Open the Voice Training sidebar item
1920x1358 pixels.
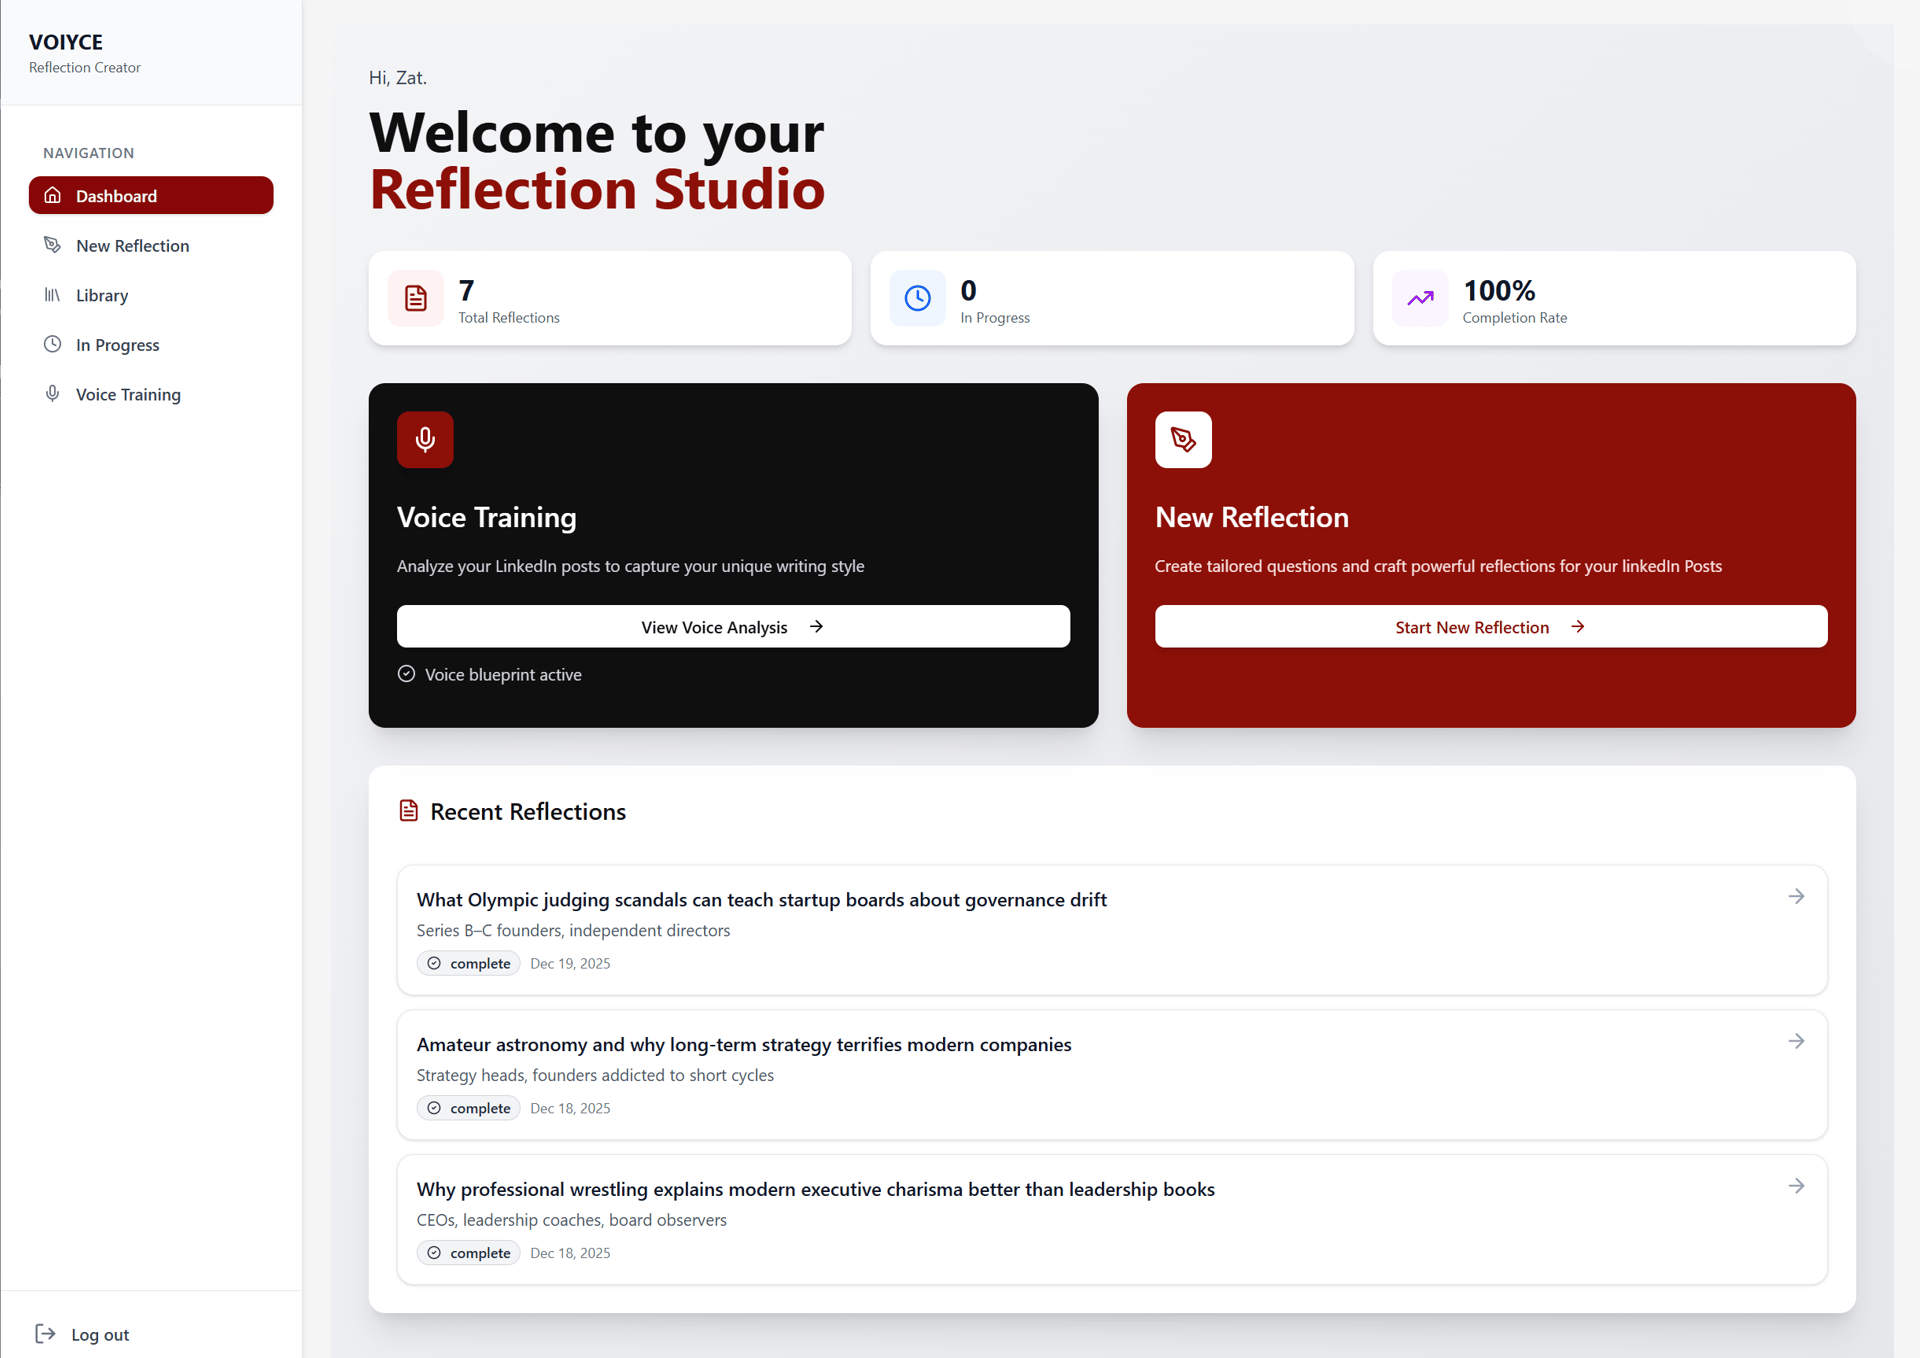coord(128,395)
